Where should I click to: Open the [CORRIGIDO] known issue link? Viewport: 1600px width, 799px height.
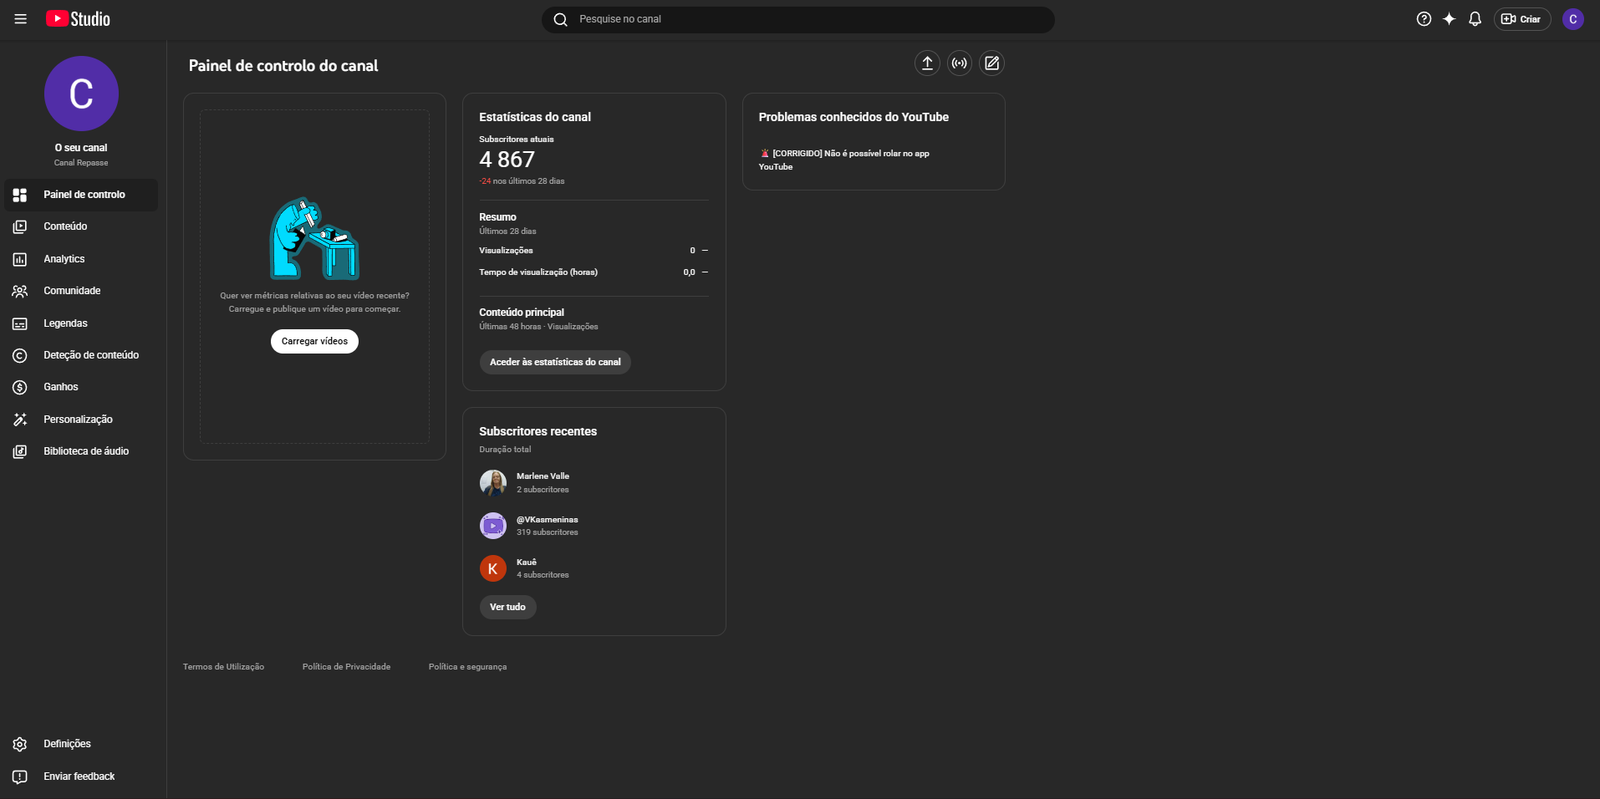click(844, 160)
